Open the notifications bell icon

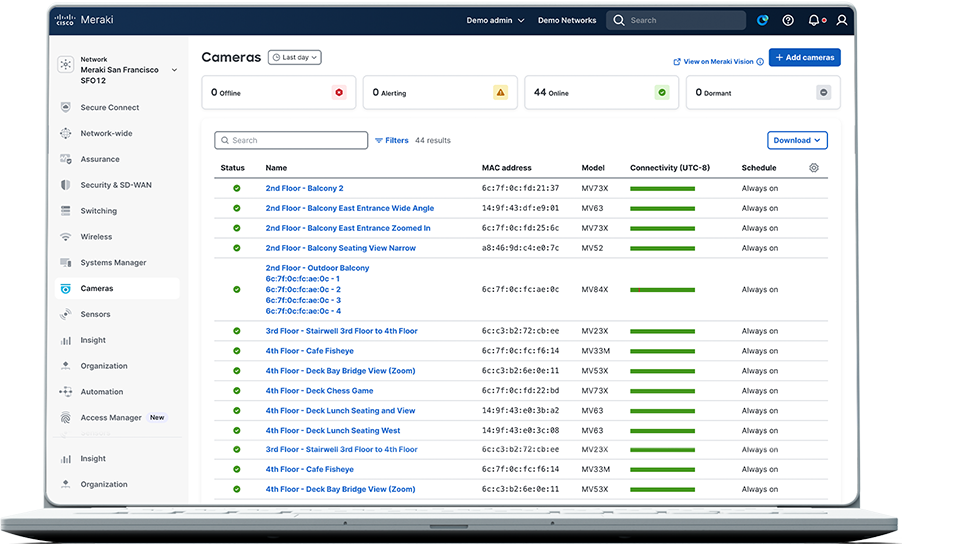814,20
